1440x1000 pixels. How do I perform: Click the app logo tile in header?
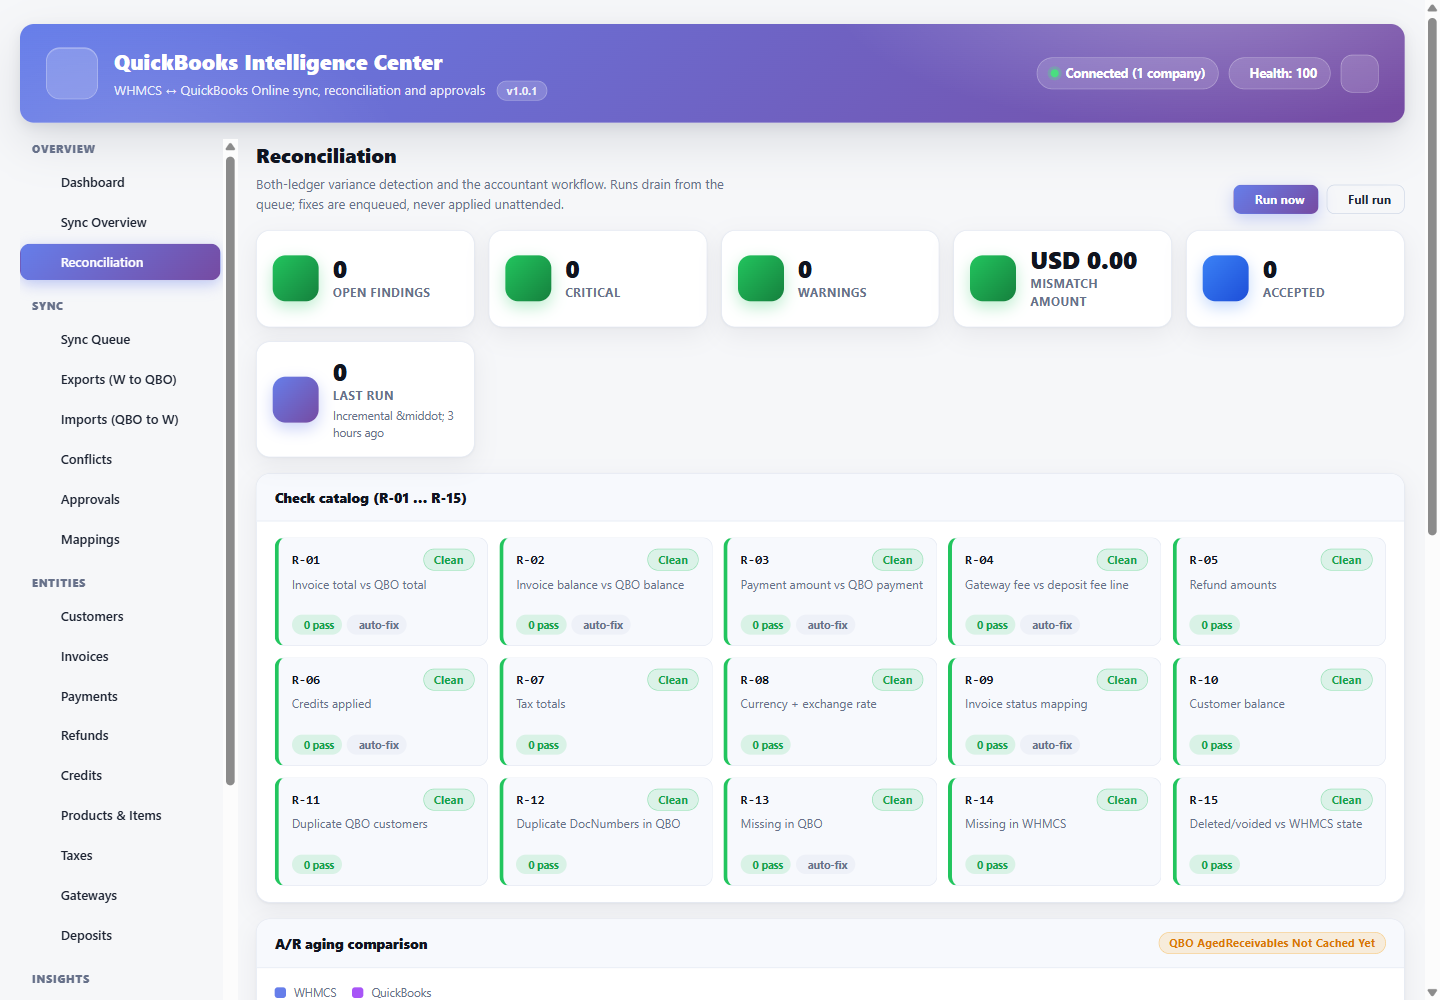pyautogui.click(x=72, y=73)
